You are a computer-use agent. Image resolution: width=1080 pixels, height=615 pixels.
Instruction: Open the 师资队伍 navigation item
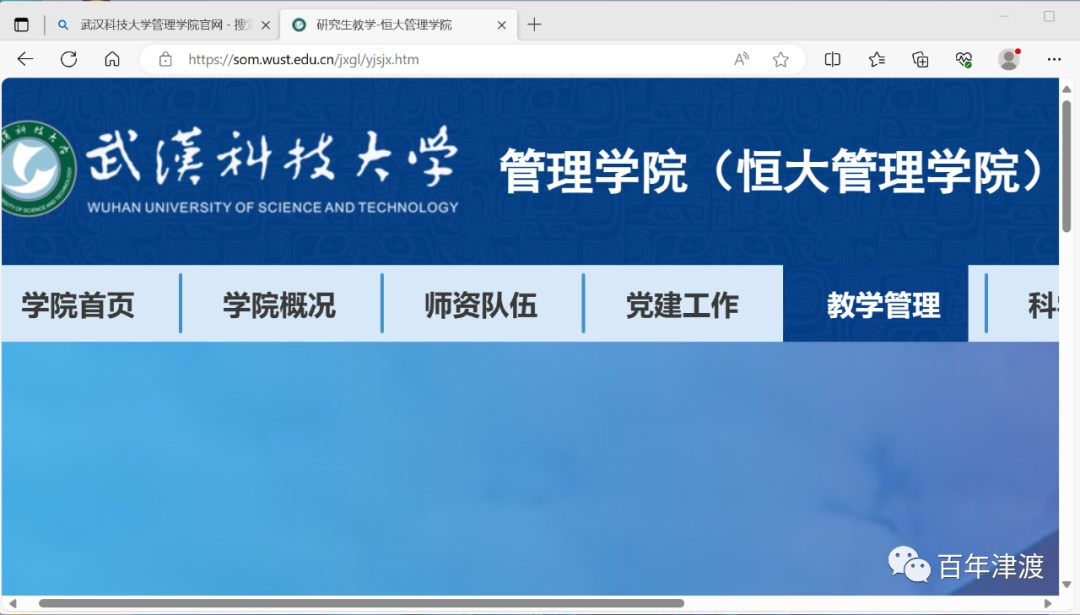(481, 305)
